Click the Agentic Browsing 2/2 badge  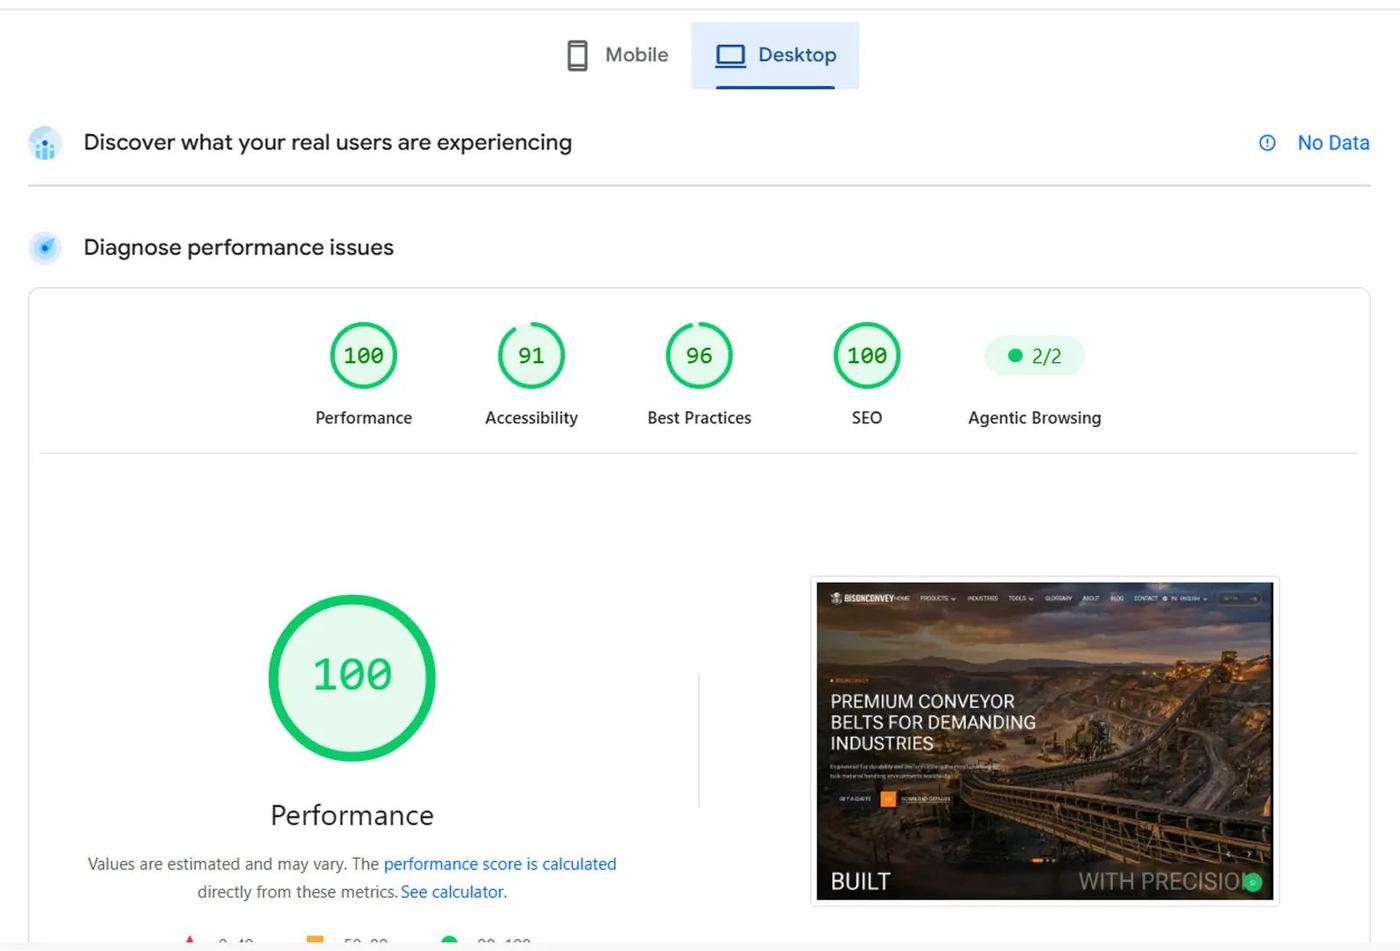(x=1035, y=356)
